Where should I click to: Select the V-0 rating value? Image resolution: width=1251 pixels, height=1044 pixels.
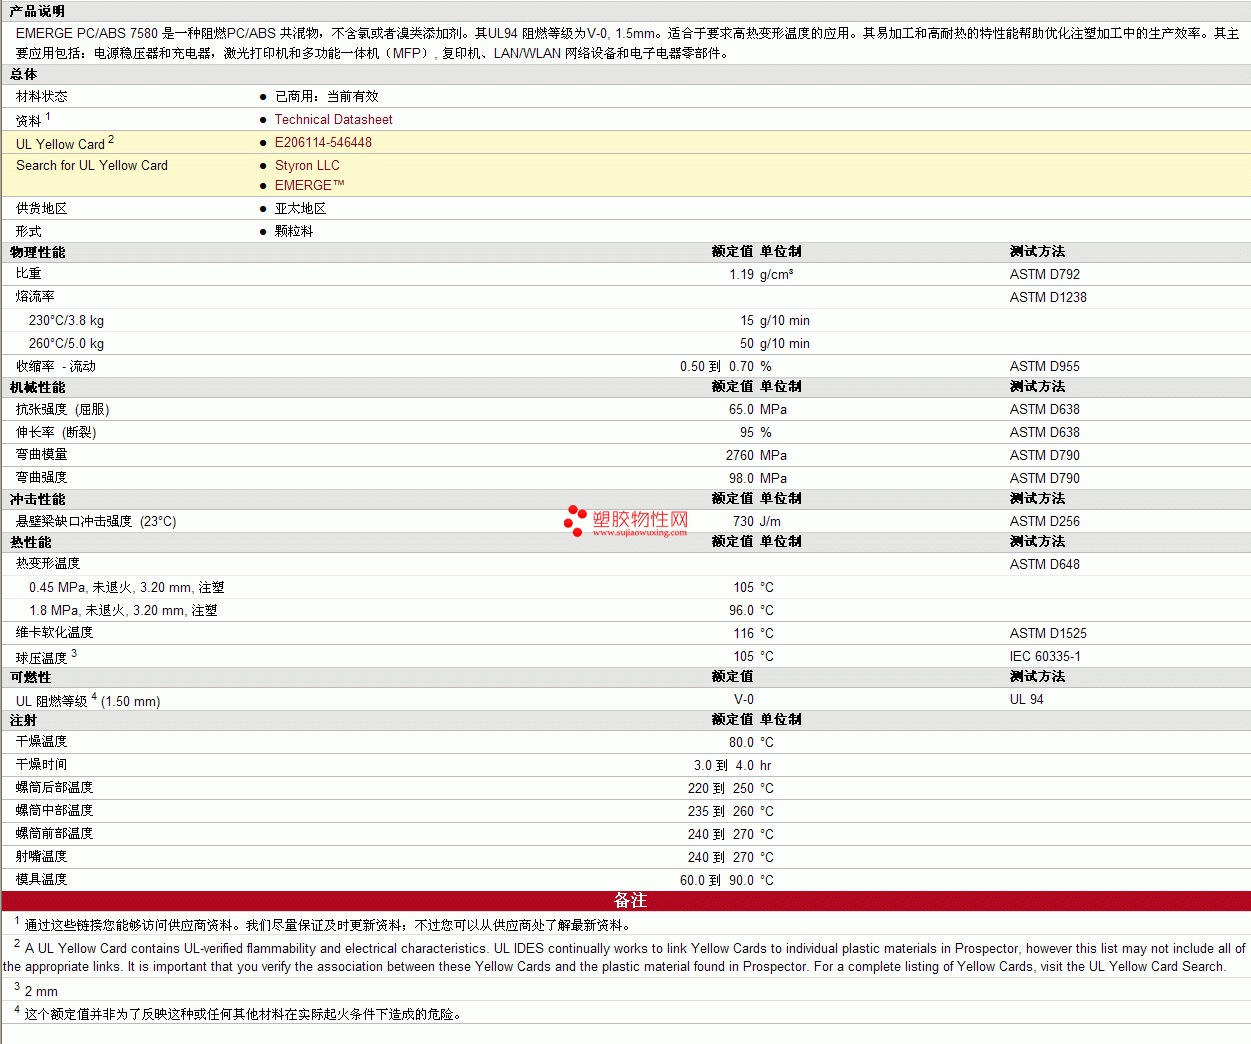744,699
